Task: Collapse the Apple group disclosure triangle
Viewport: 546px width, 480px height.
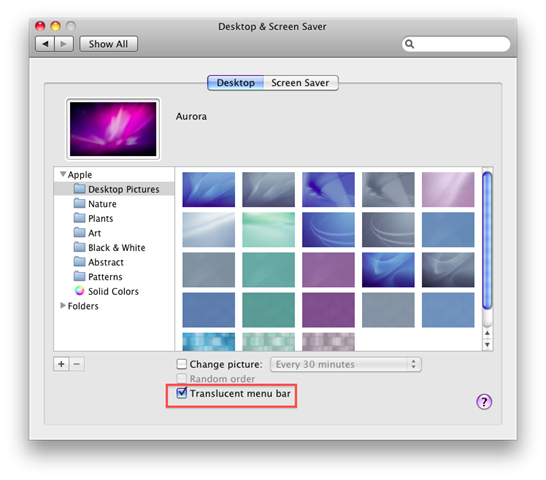Action: (63, 174)
